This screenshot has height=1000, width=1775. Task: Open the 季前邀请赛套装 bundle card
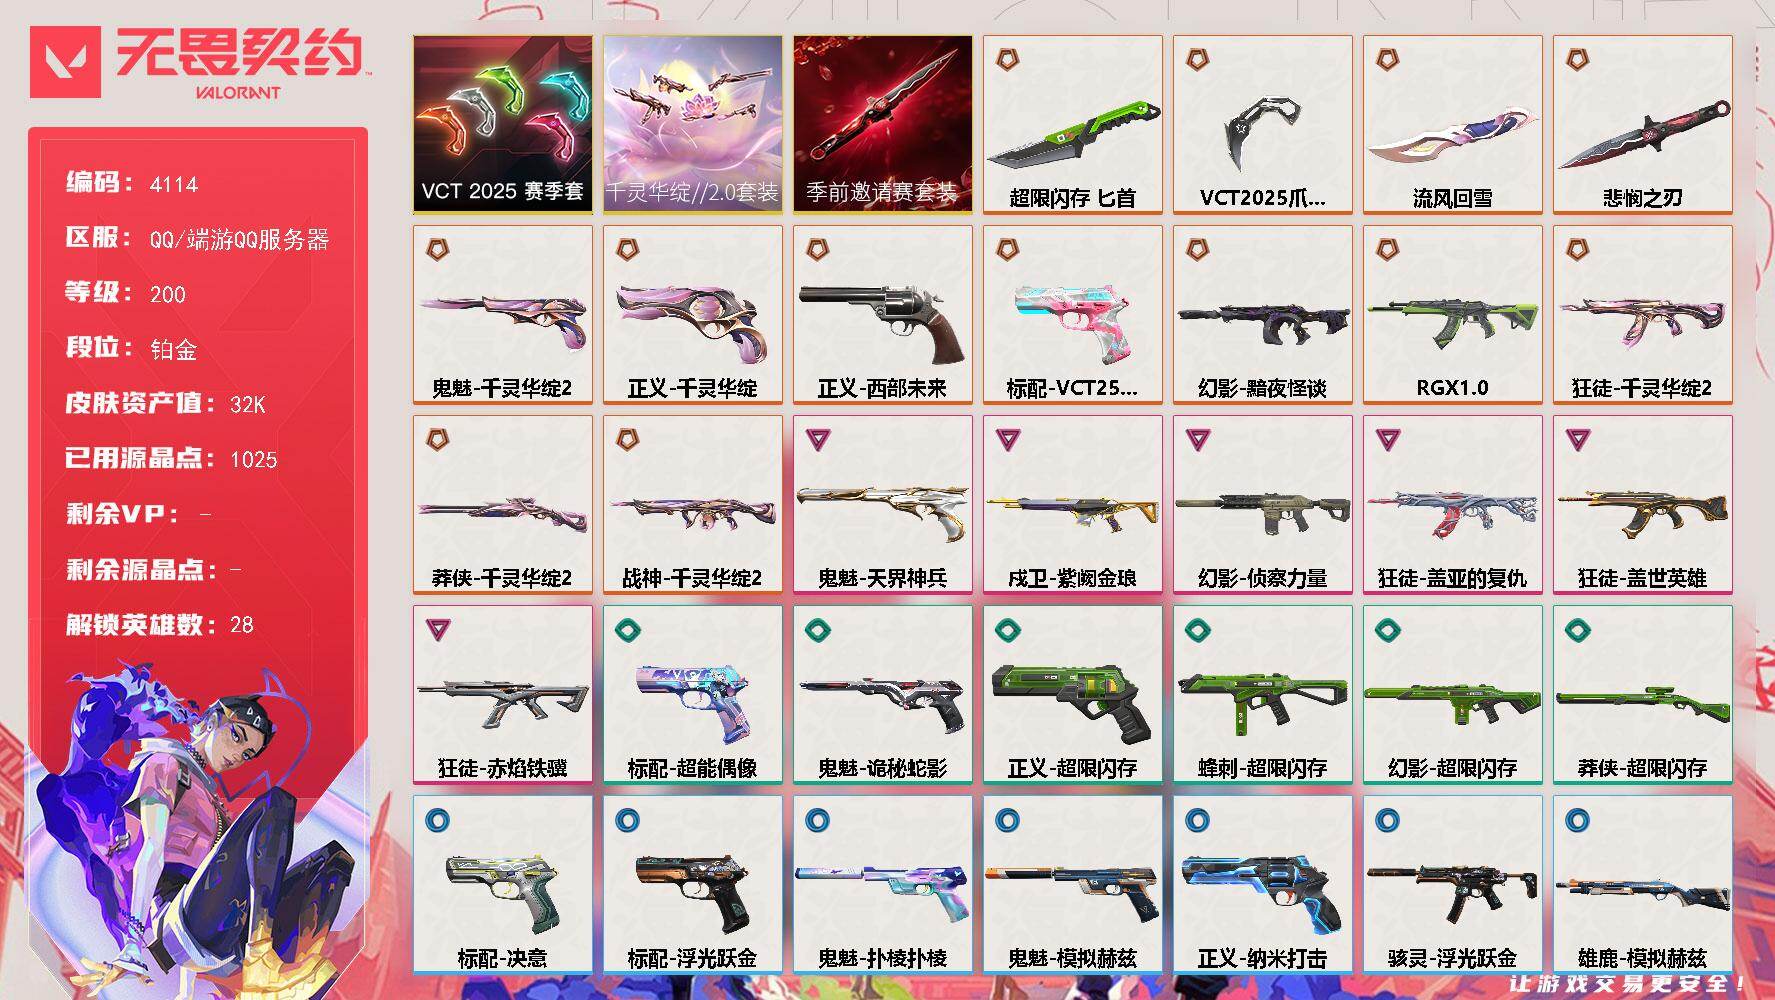[882, 124]
